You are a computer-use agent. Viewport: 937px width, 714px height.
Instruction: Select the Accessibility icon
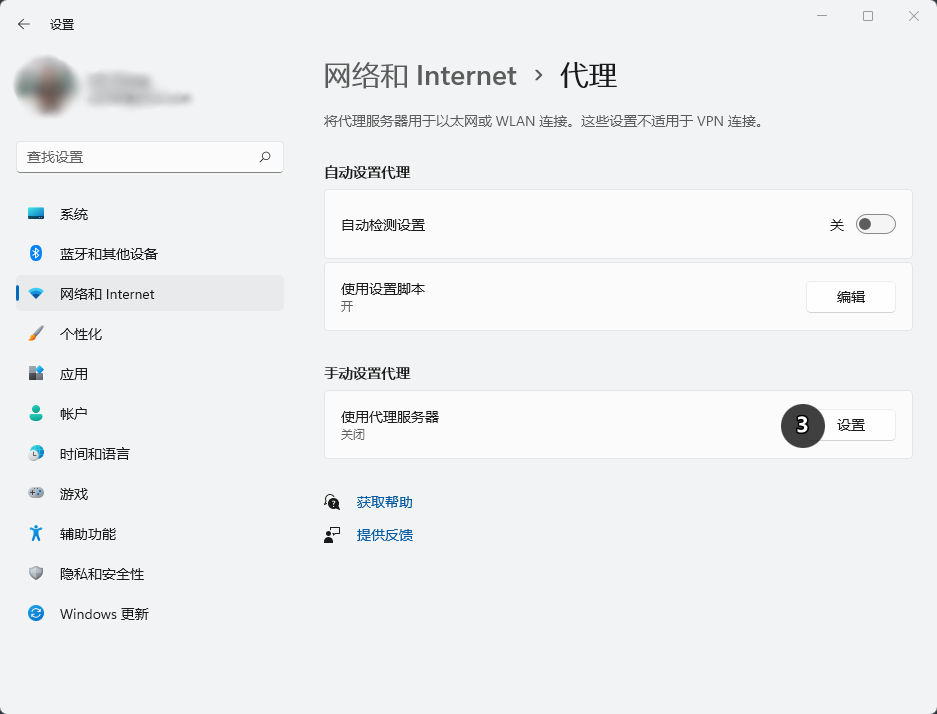click(x=35, y=533)
